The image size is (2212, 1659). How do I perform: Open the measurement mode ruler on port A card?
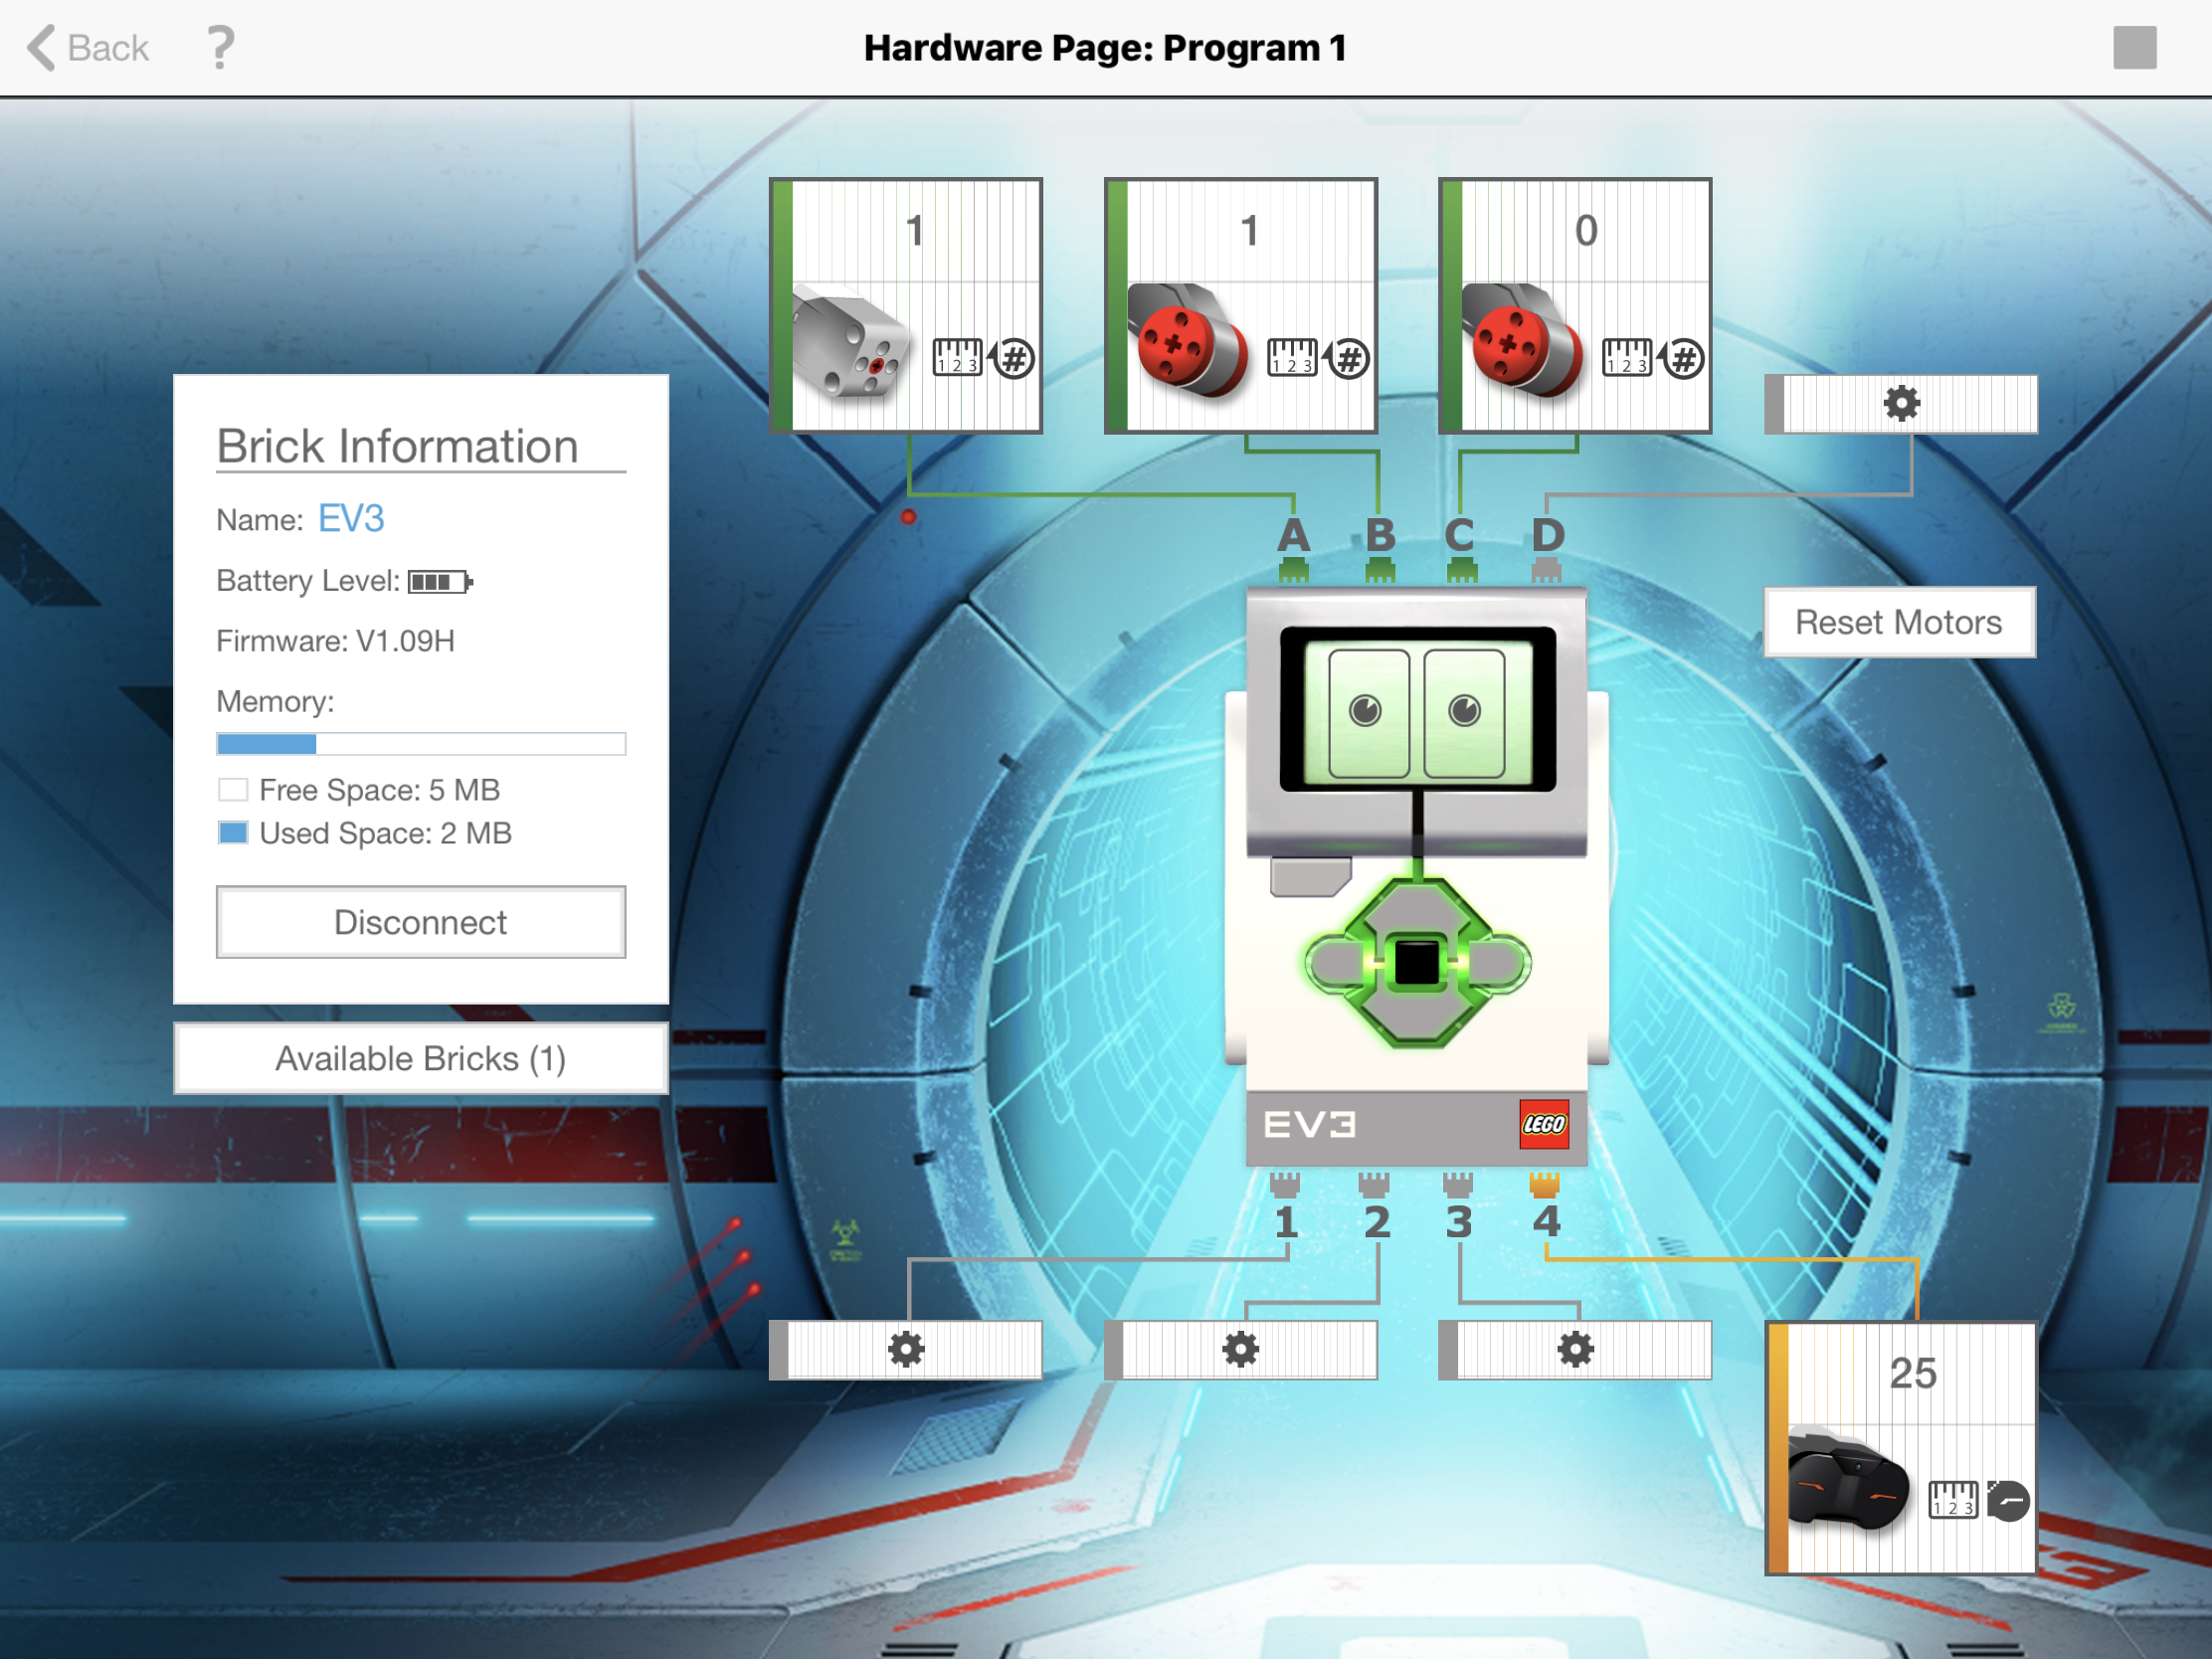point(957,357)
